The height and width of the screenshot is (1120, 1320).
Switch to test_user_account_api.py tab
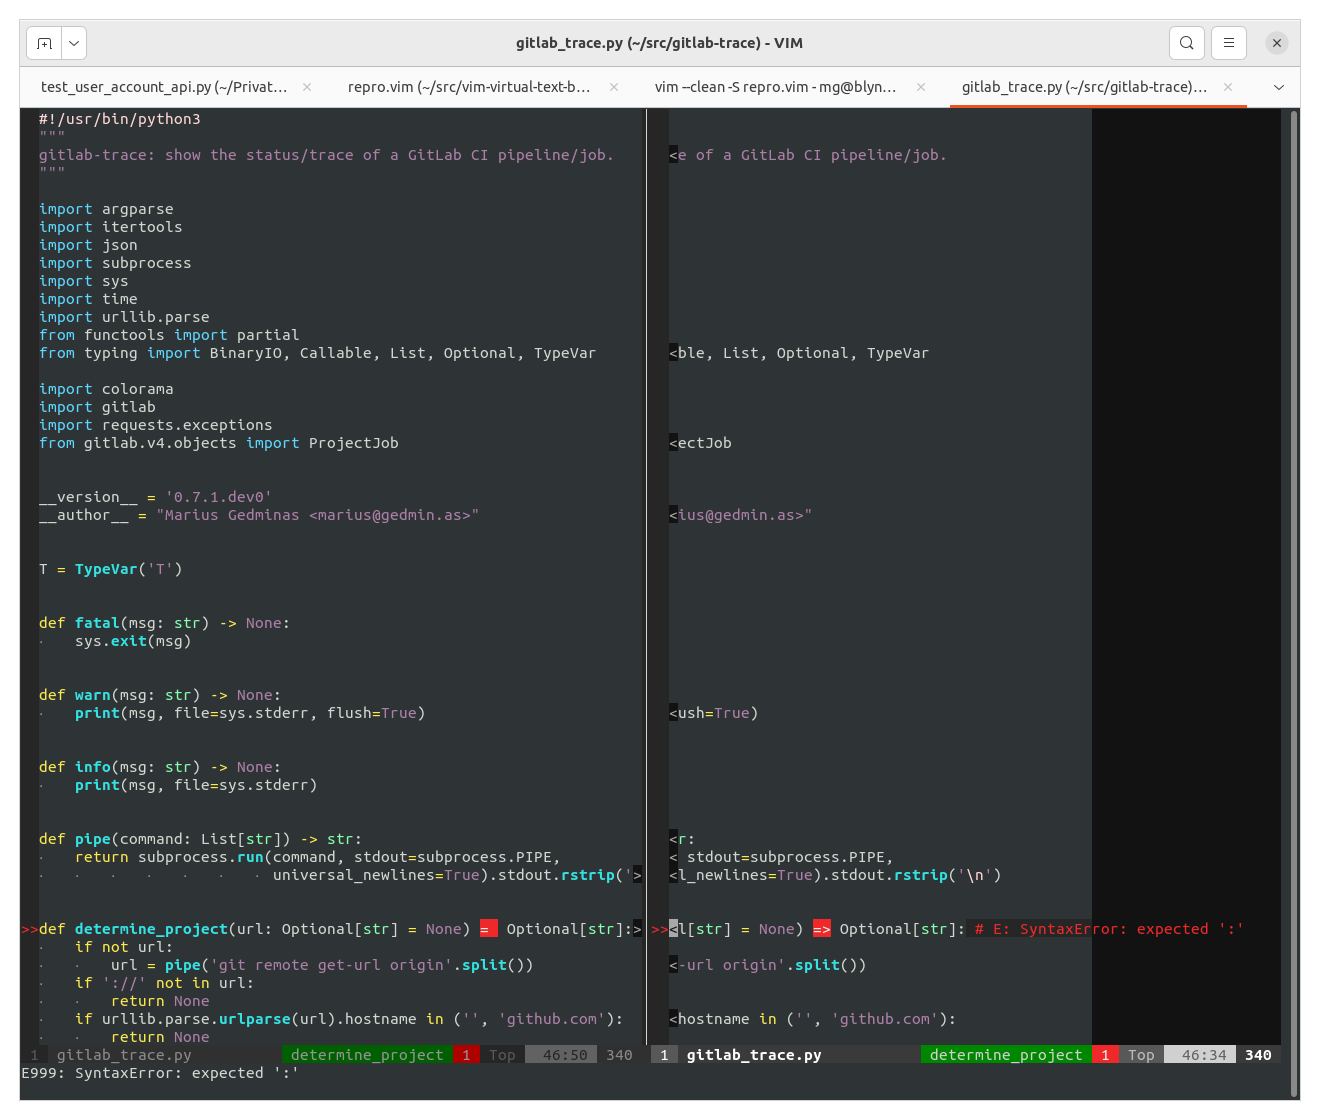click(x=164, y=87)
